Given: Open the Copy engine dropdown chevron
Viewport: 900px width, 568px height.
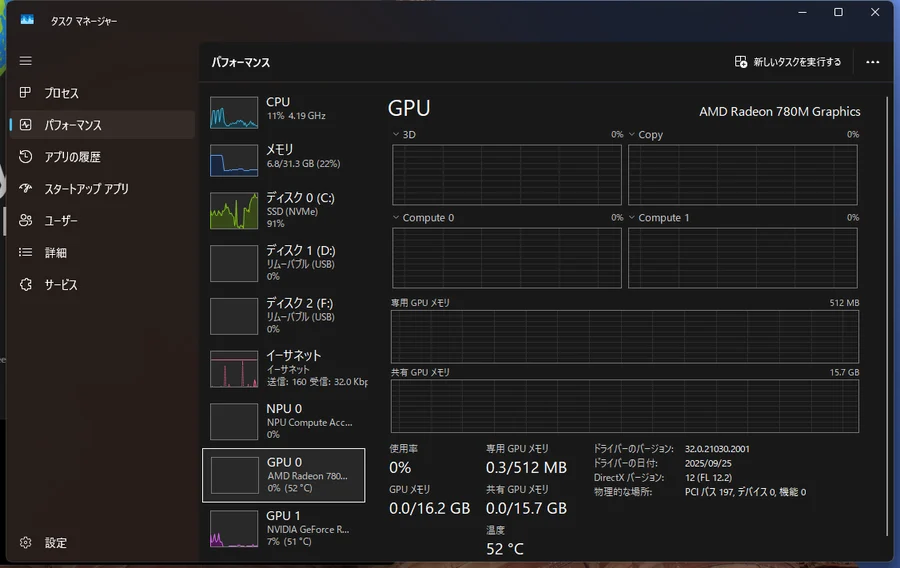Looking at the screenshot, I should point(632,134).
